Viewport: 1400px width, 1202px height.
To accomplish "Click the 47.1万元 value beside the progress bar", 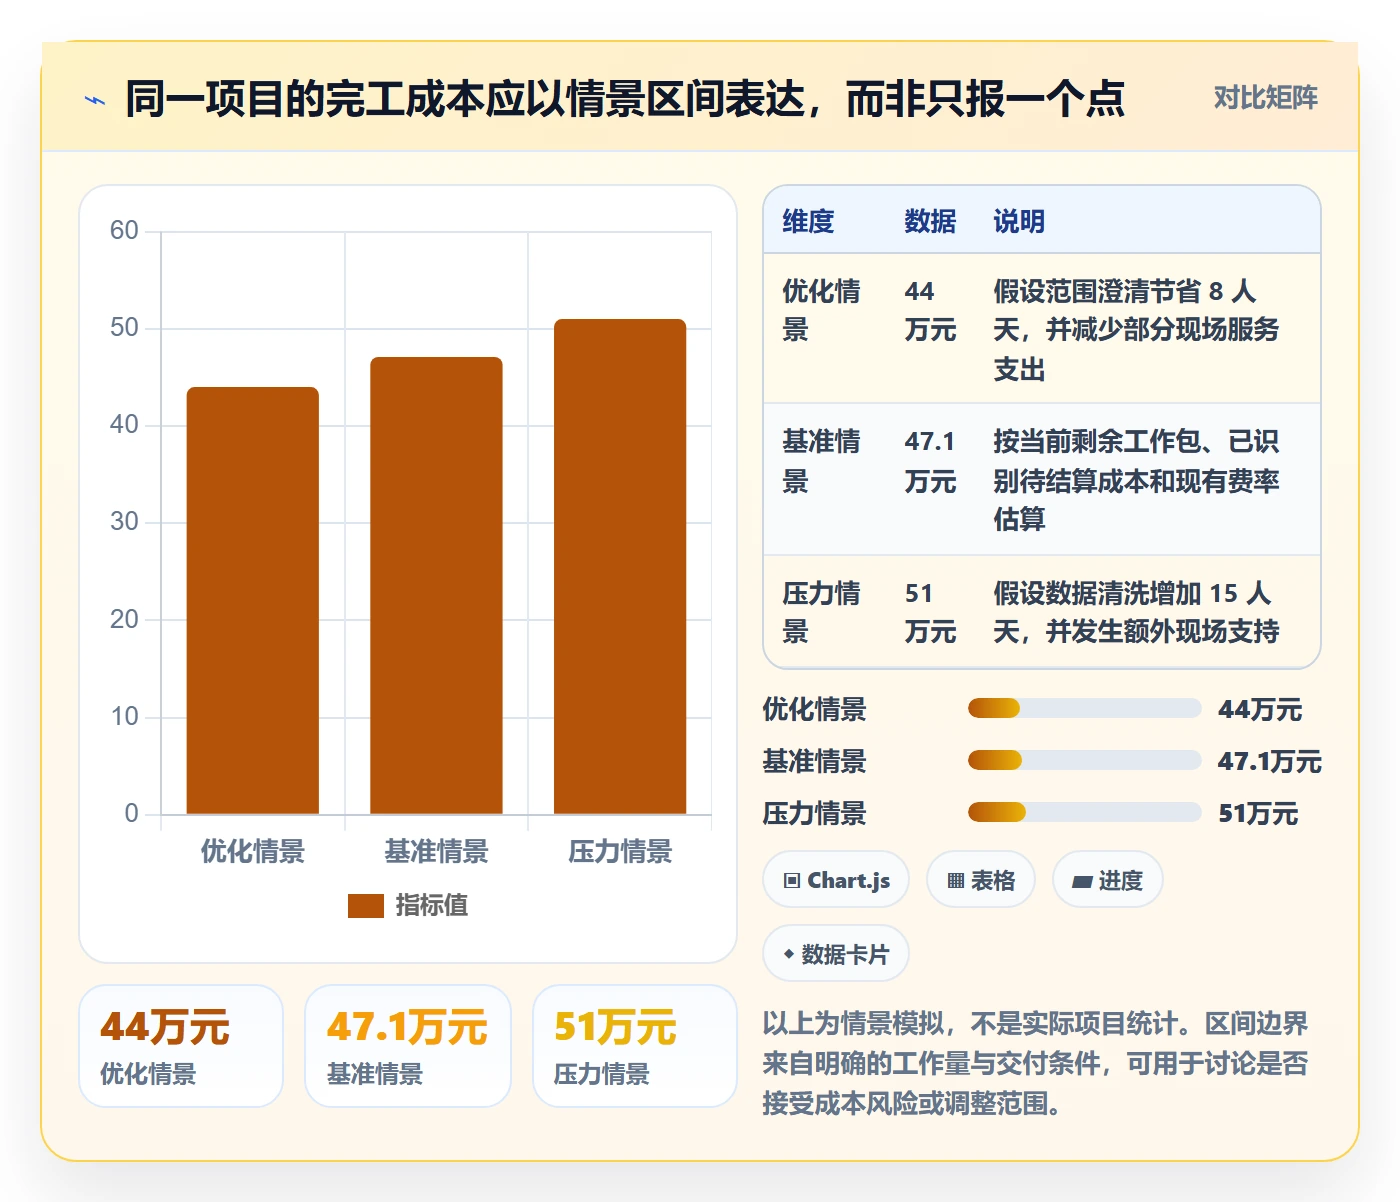I will 1269,762.
